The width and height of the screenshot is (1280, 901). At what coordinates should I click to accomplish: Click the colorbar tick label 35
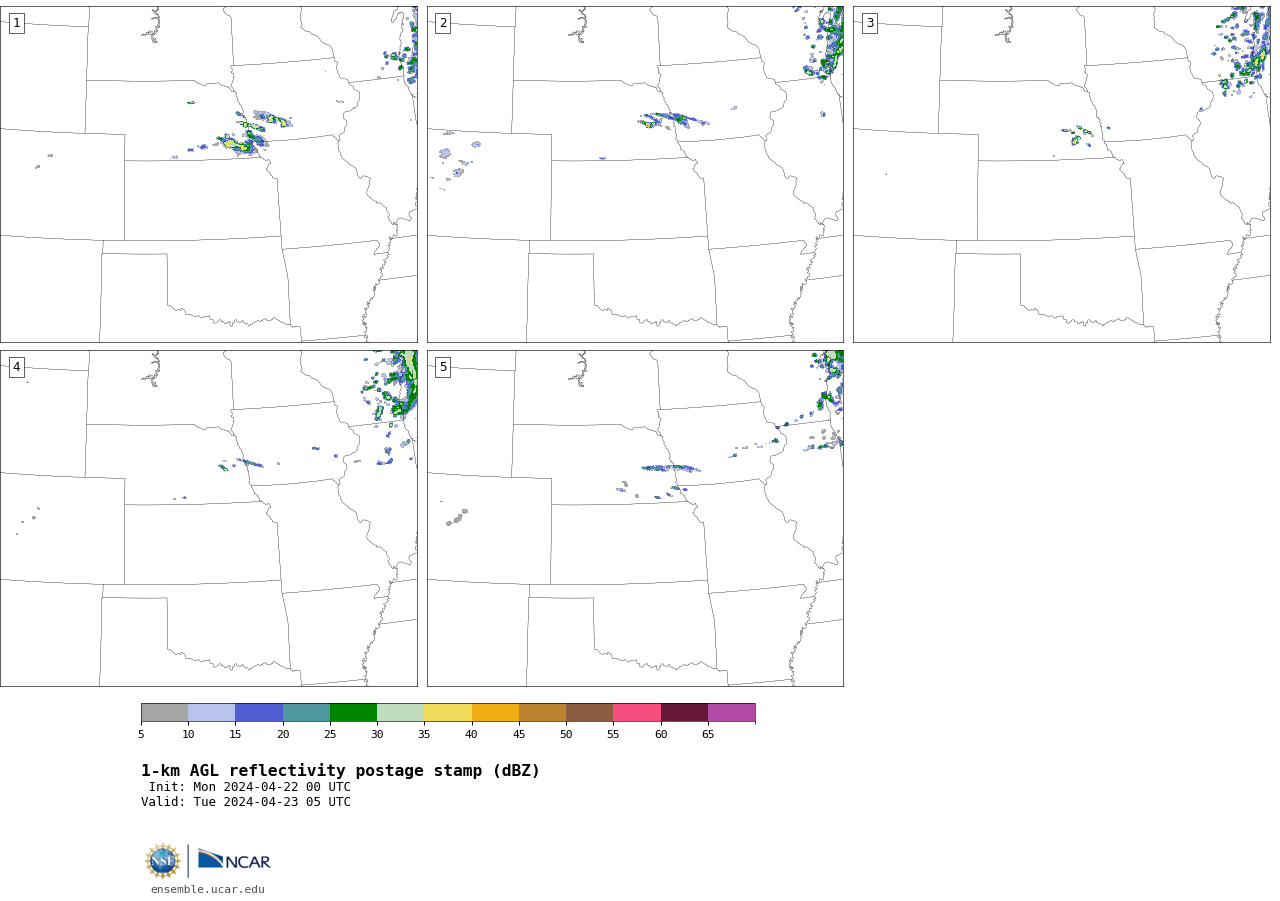[x=424, y=734]
